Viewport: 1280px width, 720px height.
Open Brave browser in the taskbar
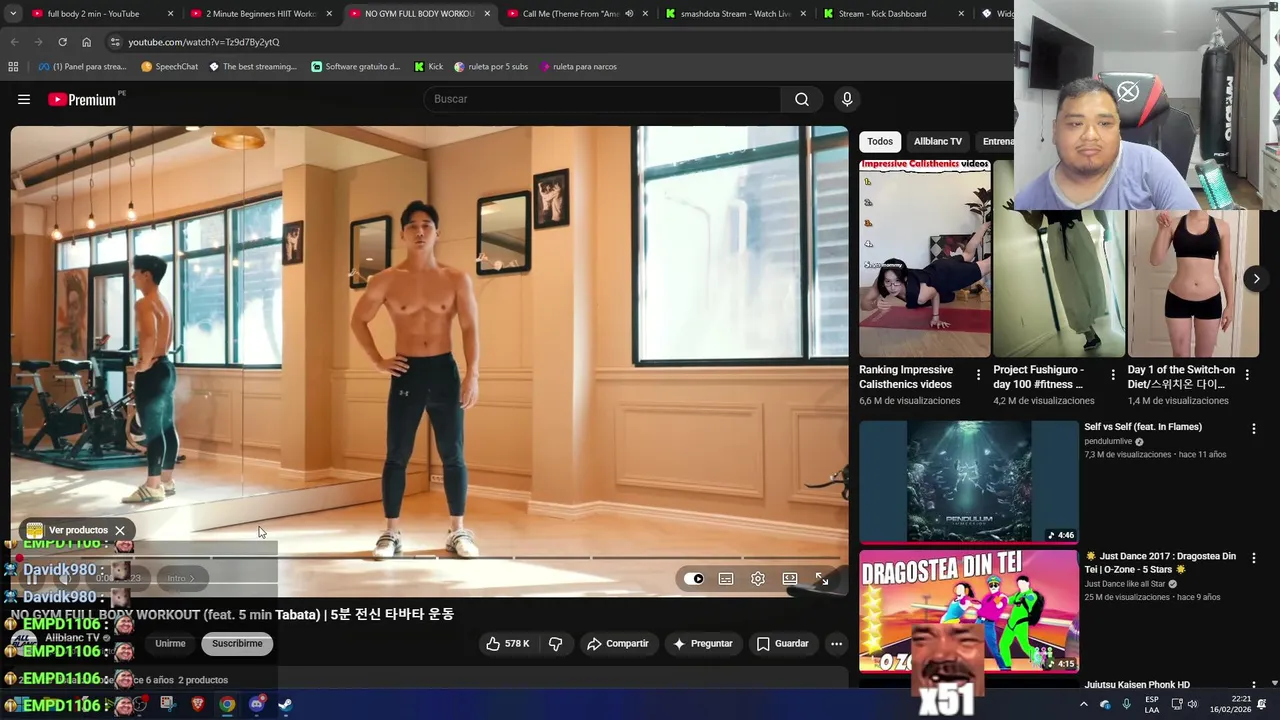[198, 704]
